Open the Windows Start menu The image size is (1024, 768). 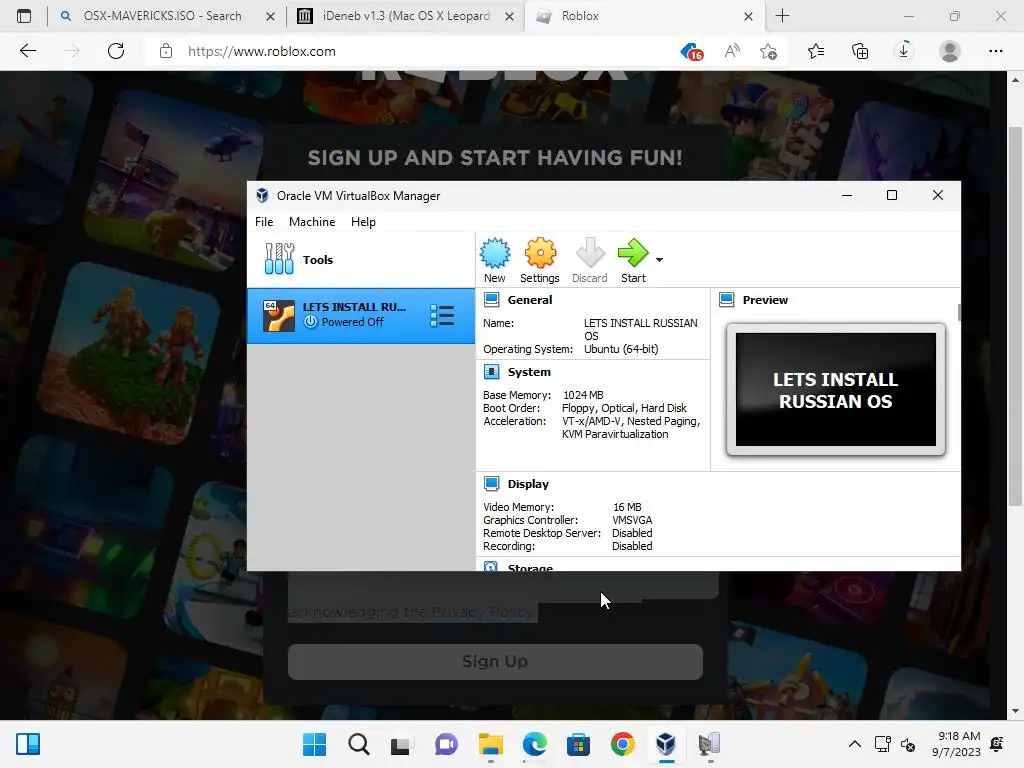(x=314, y=744)
